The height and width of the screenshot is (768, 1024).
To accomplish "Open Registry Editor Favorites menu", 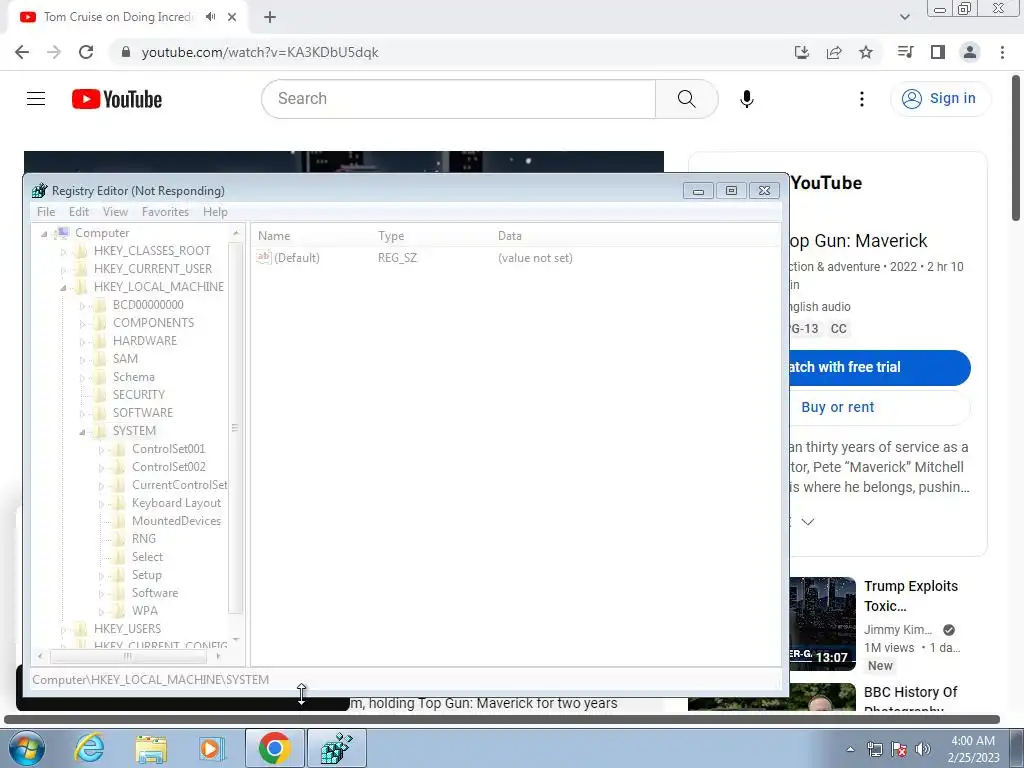I will tap(165, 212).
